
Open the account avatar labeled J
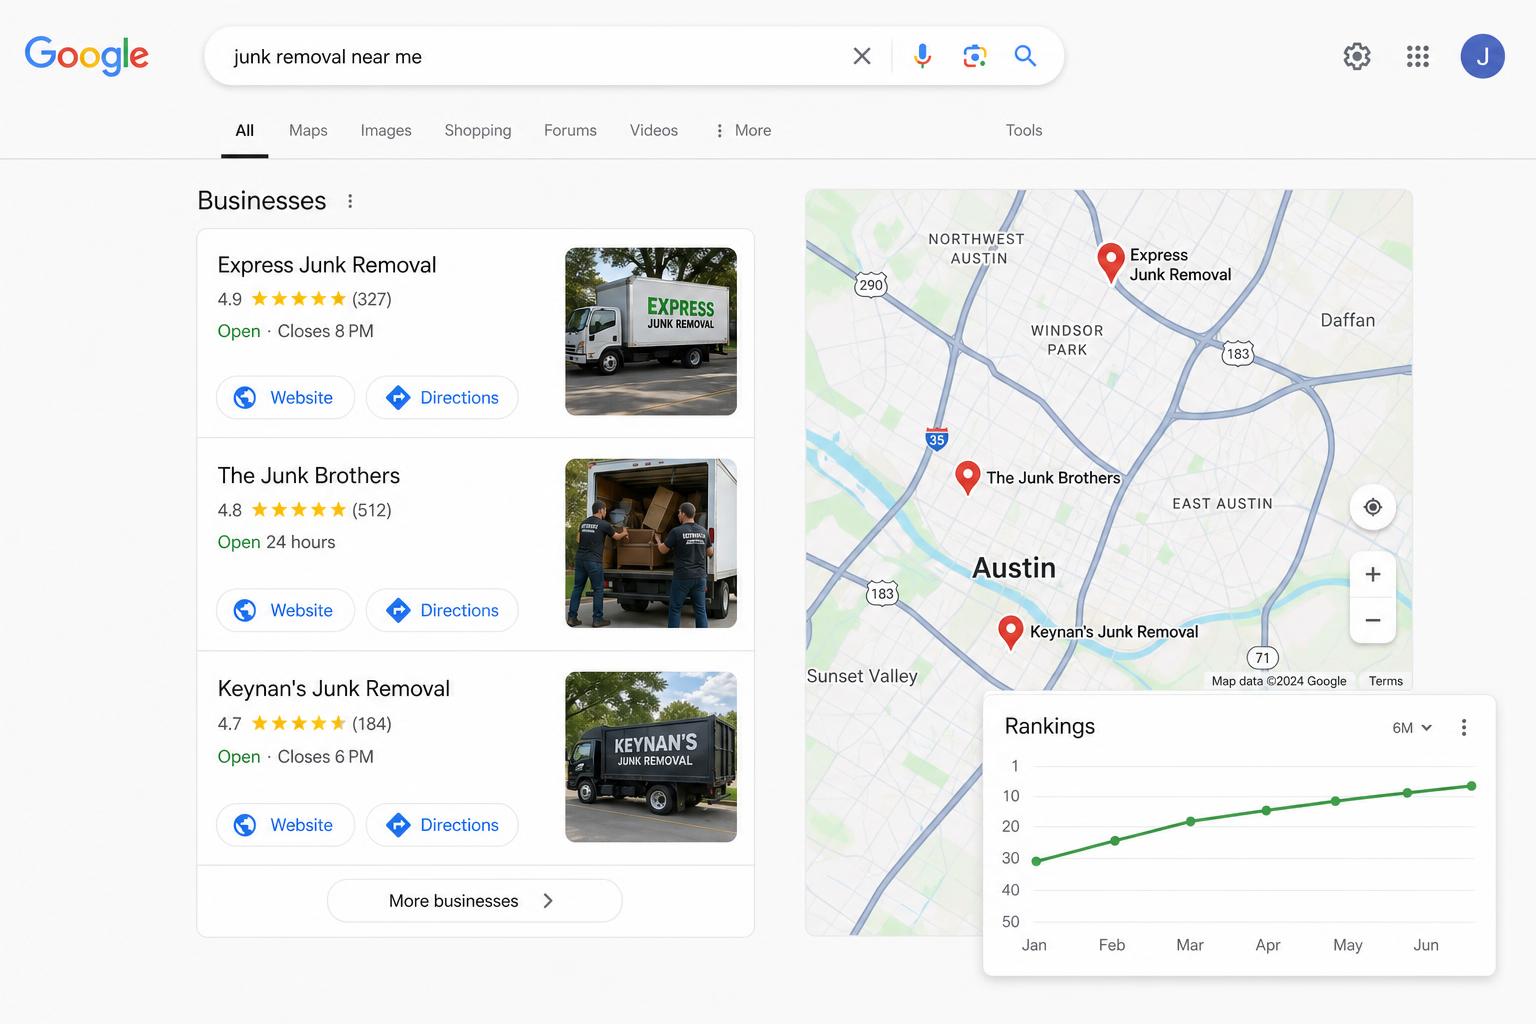click(1483, 56)
